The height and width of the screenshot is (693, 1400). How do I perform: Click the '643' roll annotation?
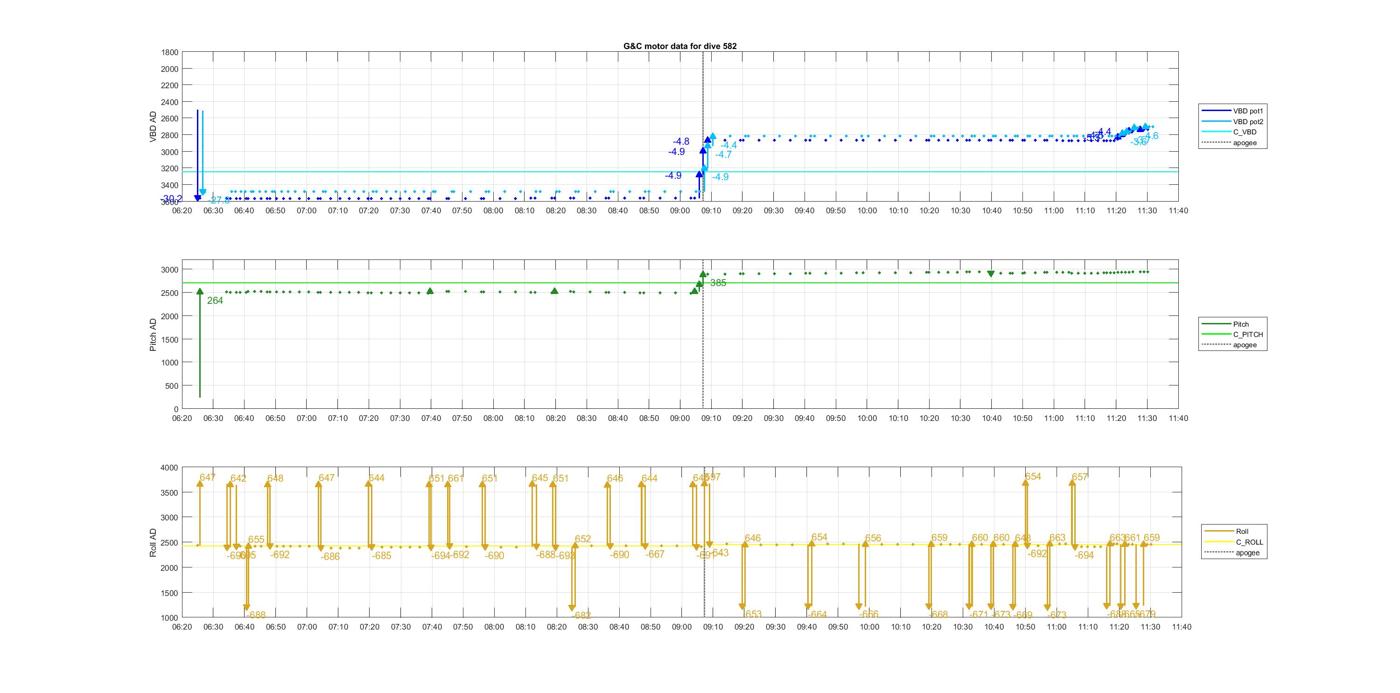(x=720, y=553)
